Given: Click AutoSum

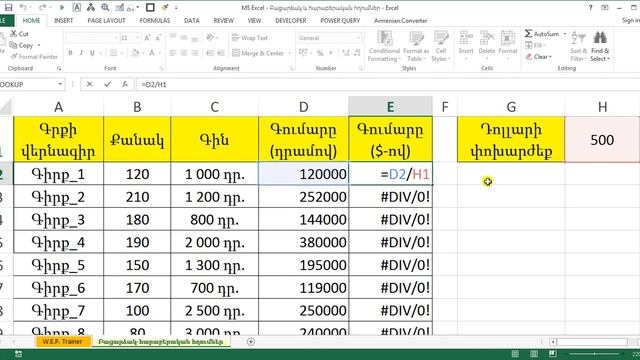Looking at the screenshot, I should 542,34.
